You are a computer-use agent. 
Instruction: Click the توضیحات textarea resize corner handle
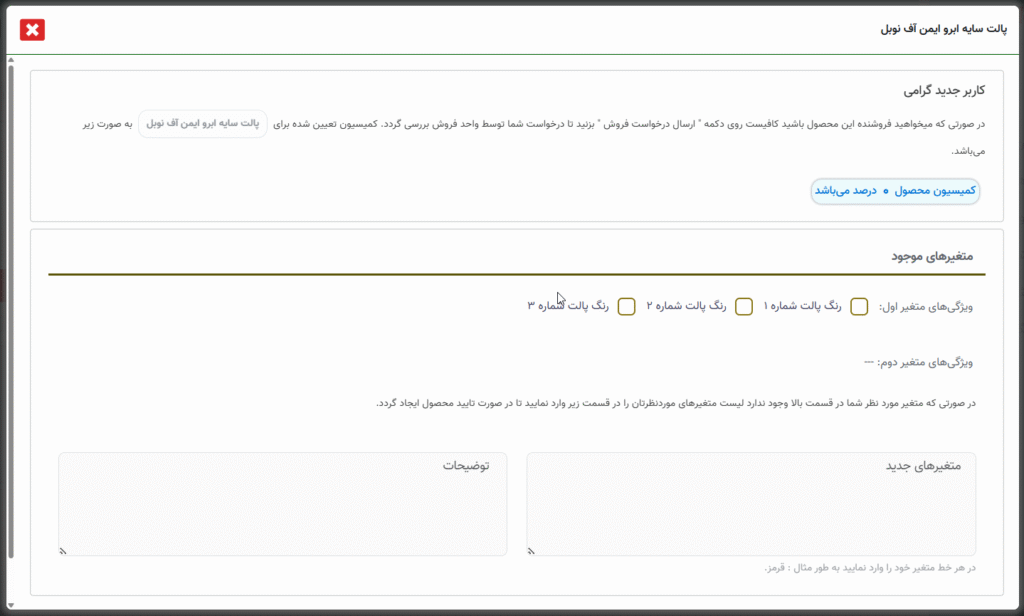[x=64, y=550]
